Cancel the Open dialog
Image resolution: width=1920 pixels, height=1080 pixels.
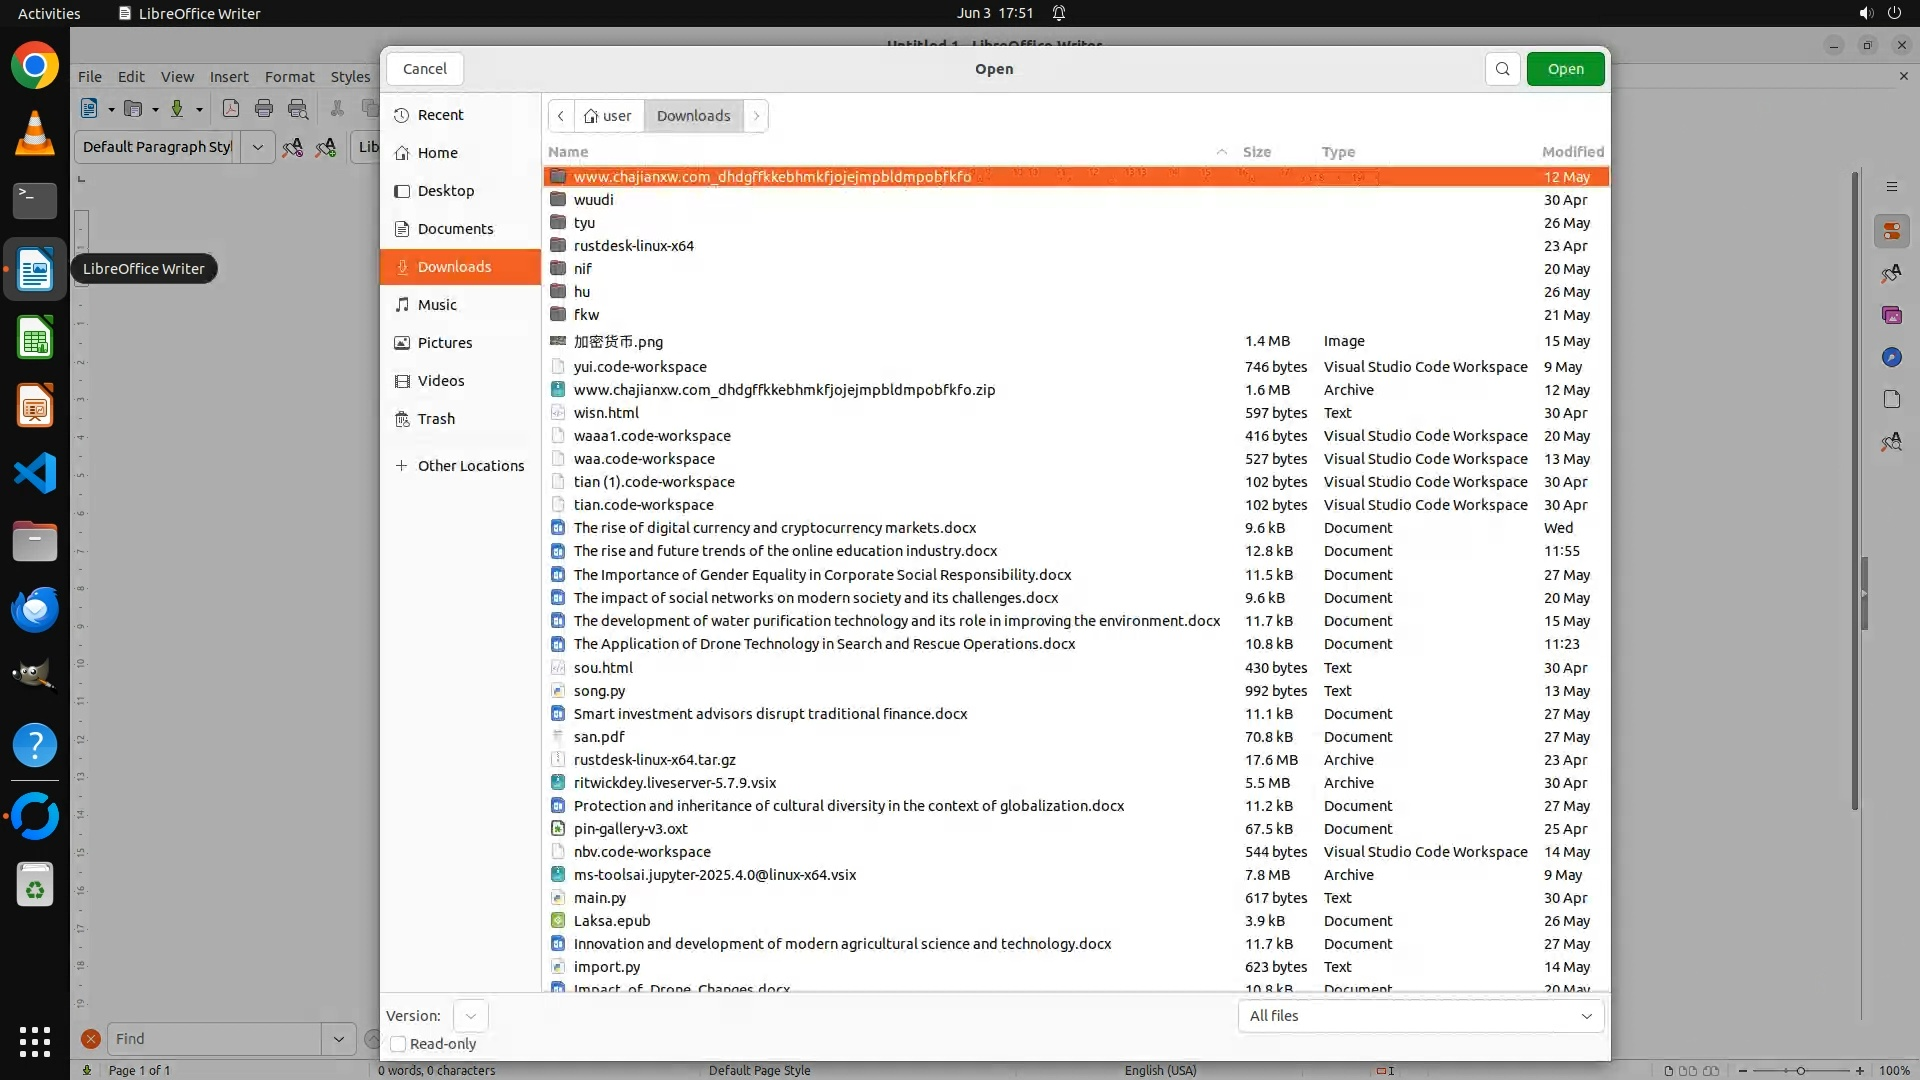(x=425, y=69)
